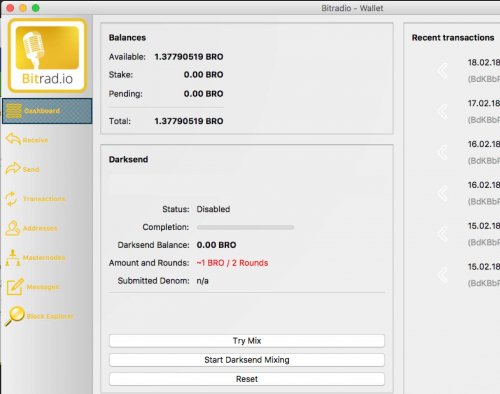Select the Available balance 1.37790519 BRO
Image resolution: width=500 pixels, height=394 pixels.
tap(189, 57)
